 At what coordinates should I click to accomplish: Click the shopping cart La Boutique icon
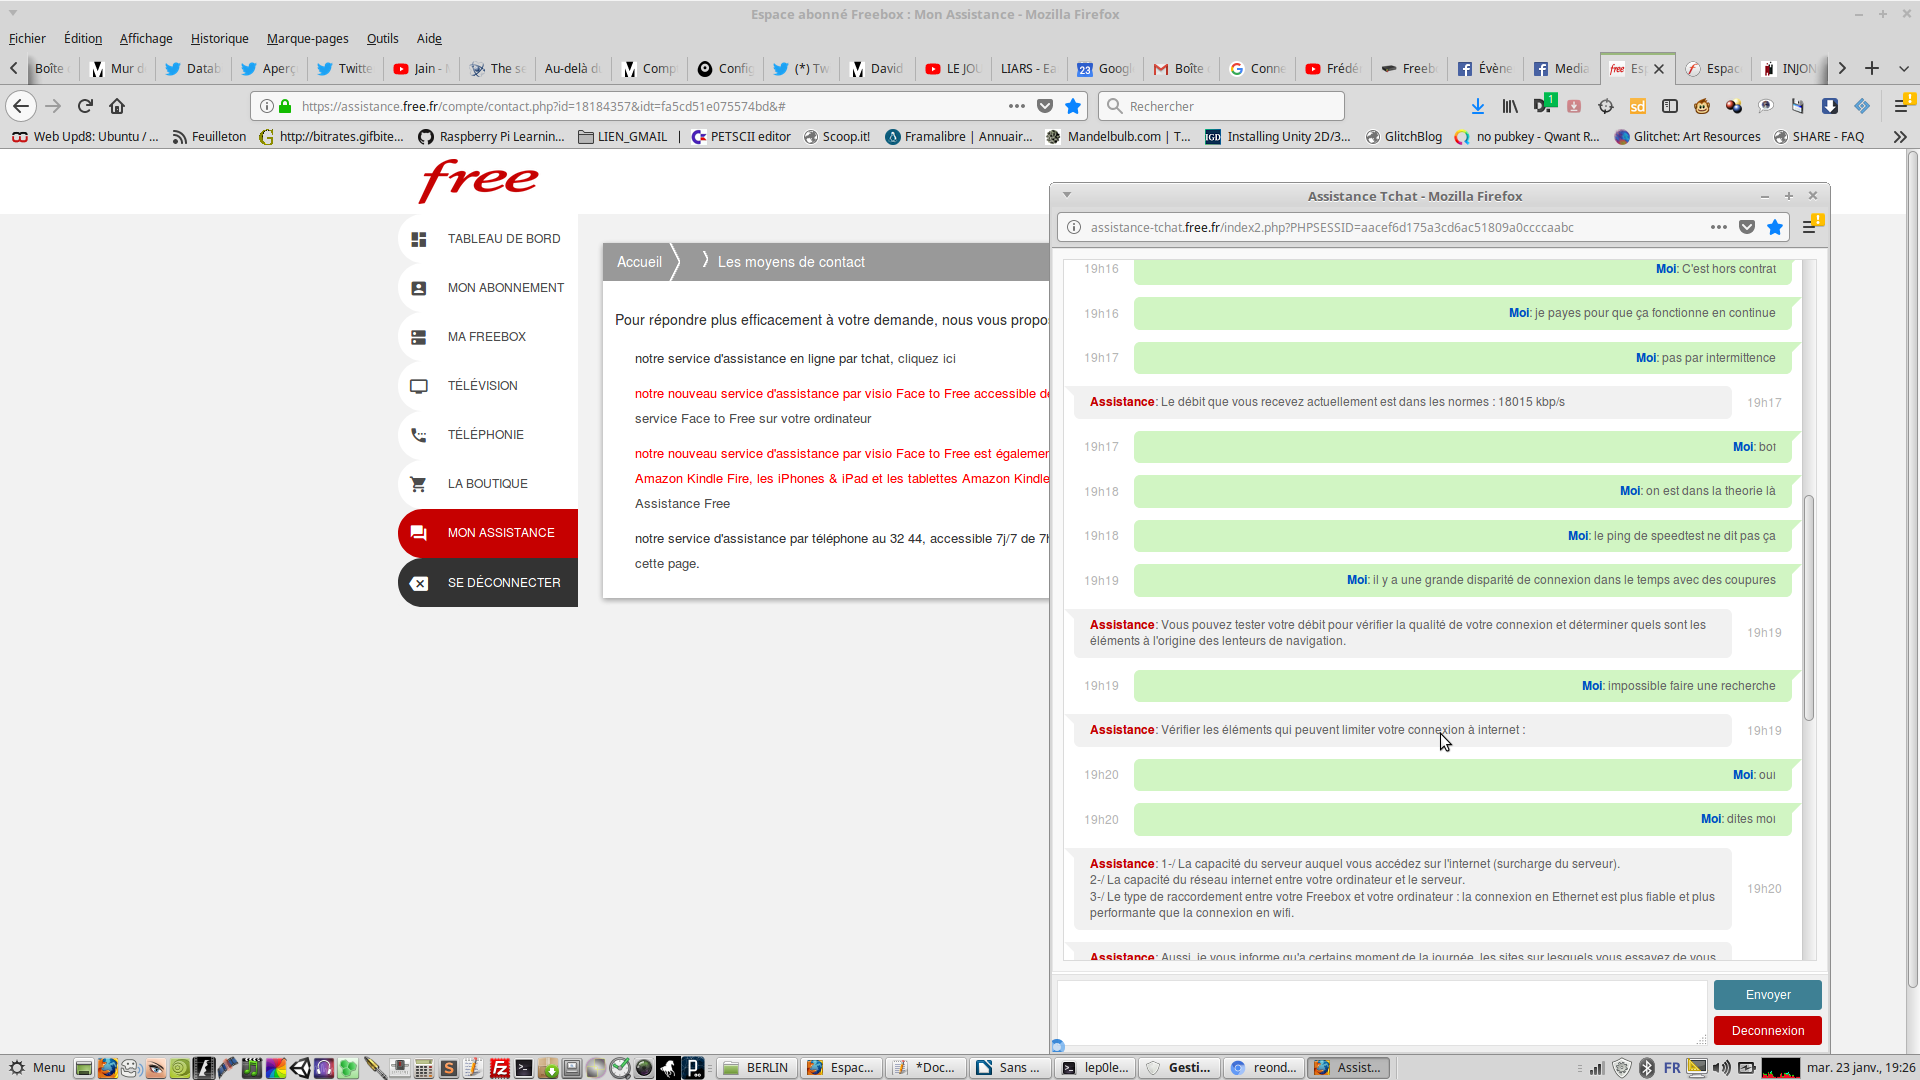click(x=419, y=484)
